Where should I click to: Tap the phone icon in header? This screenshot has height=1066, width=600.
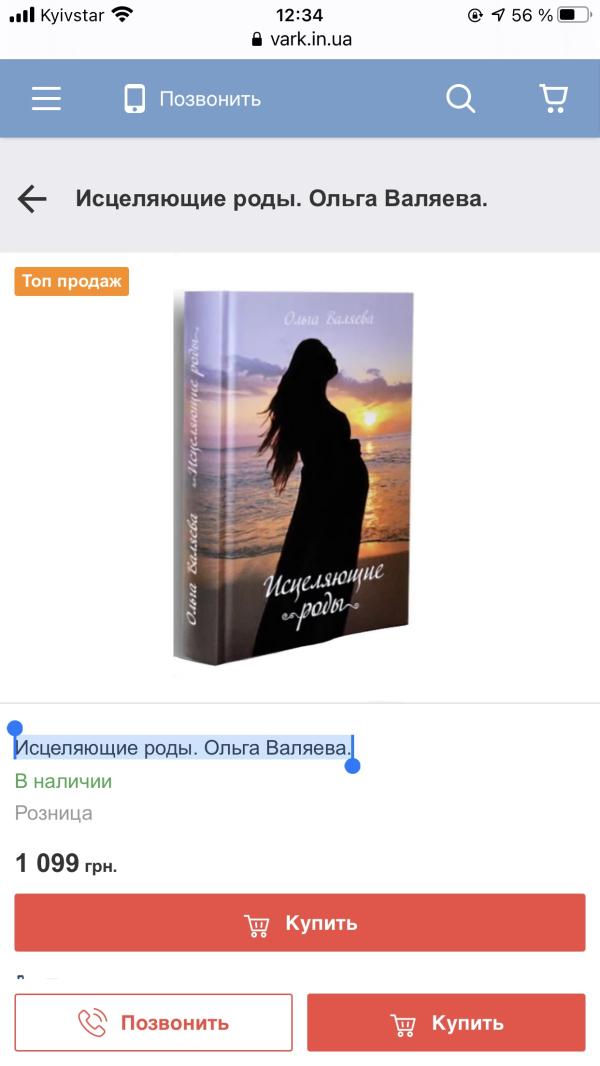point(135,99)
